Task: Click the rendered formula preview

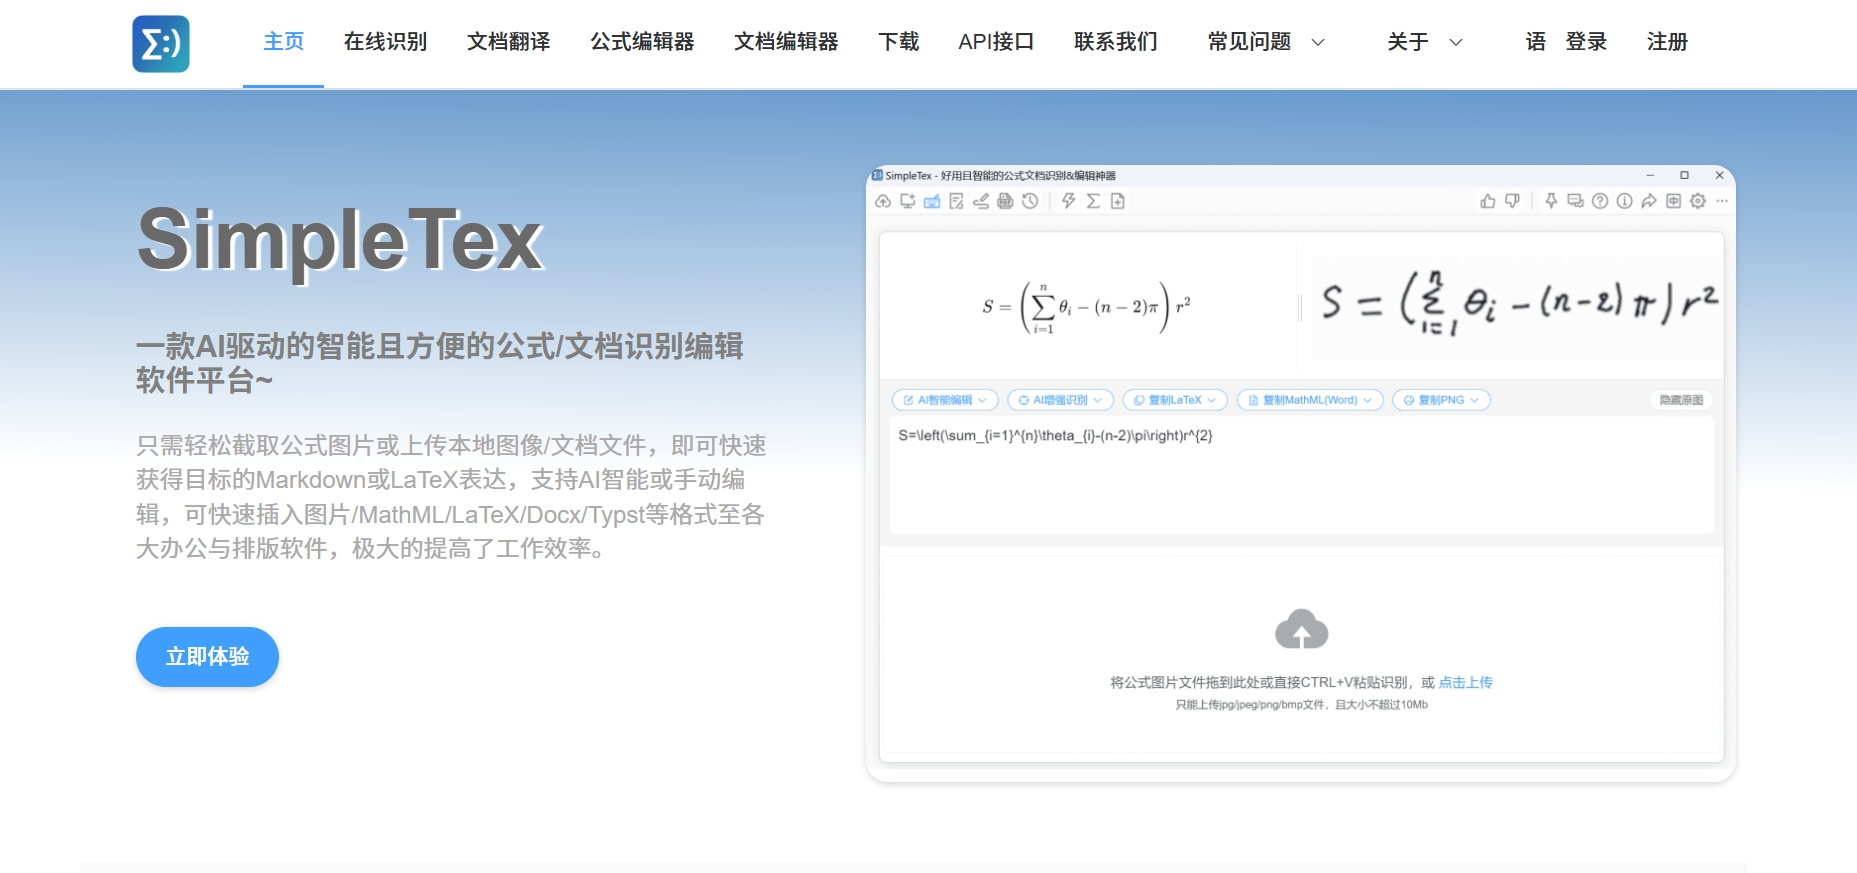Action: 1087,306
